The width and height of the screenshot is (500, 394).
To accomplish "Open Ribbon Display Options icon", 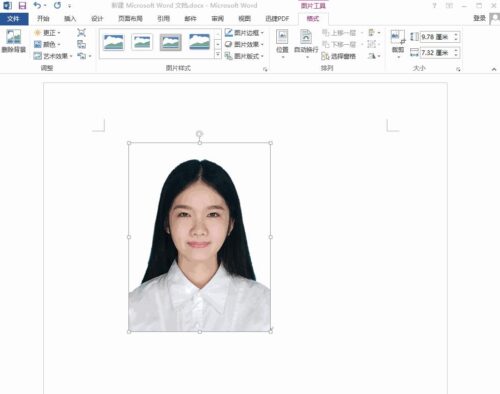I will (449, 6).
